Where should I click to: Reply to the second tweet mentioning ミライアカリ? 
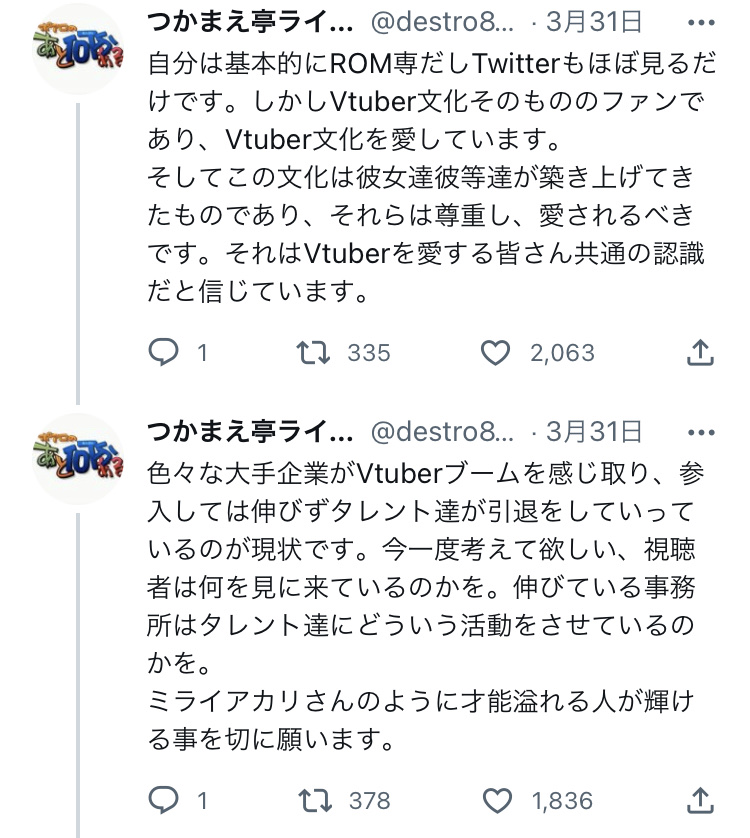[163, 800]
